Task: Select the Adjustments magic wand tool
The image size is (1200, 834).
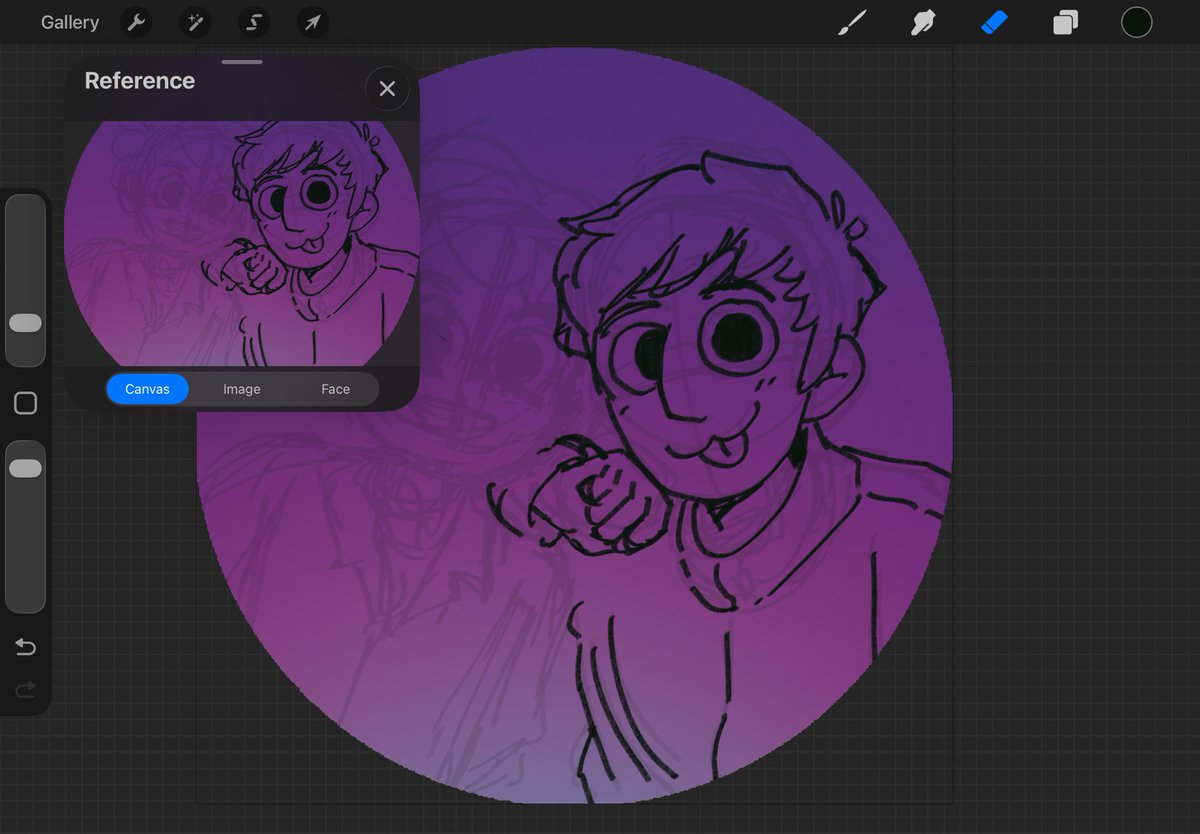Action: coord(194,22)
